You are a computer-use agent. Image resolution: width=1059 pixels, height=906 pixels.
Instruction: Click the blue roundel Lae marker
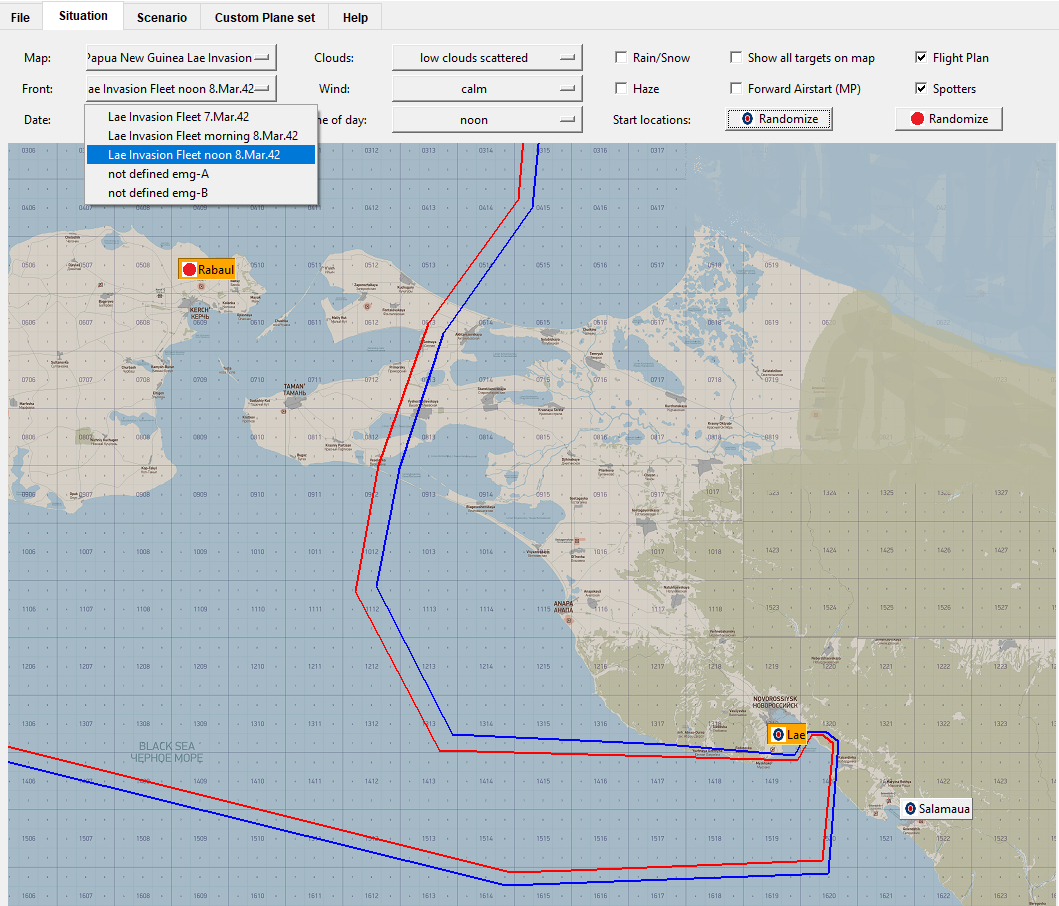[787, 734]
